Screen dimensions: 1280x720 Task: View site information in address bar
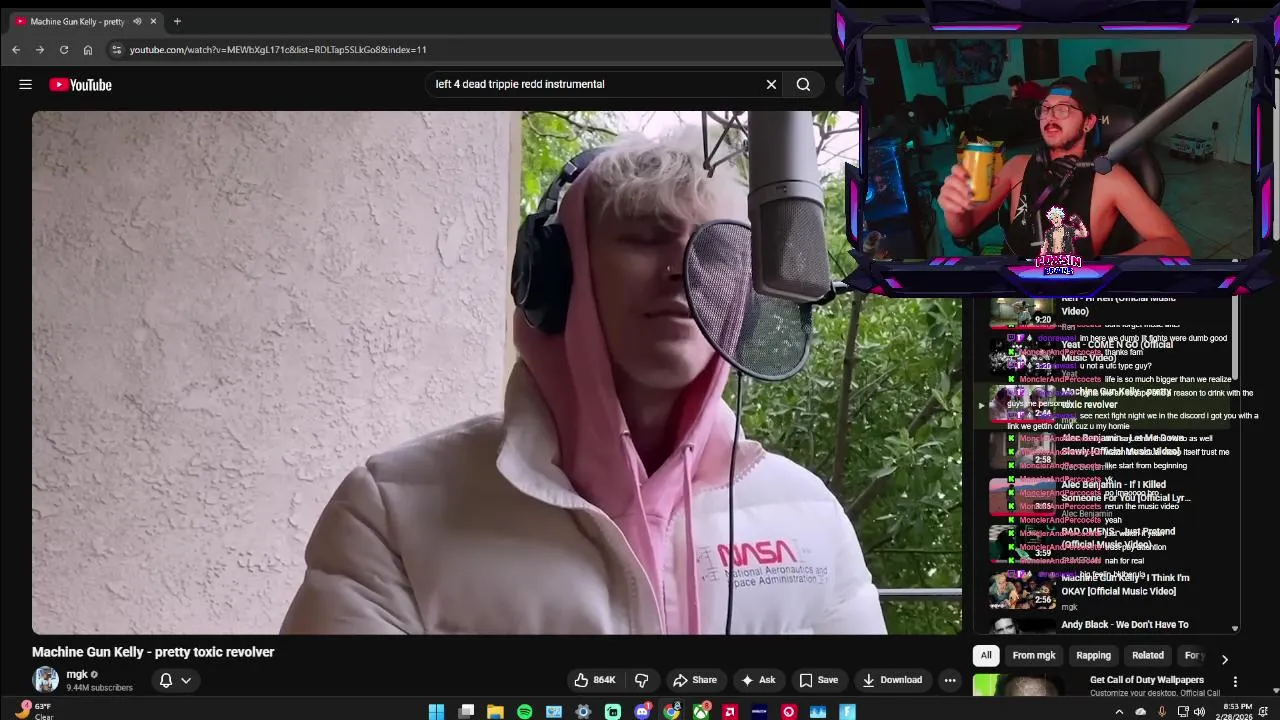coord(116,50)
